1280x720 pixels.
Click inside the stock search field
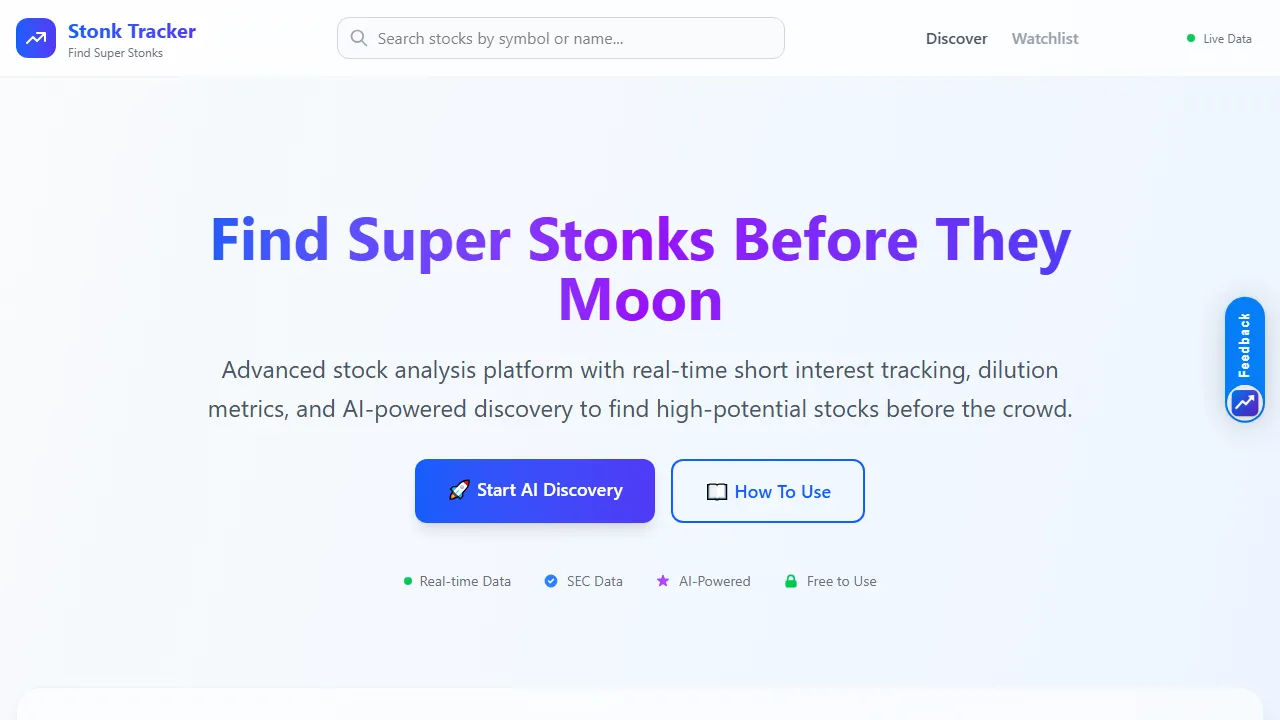point(560,38)
